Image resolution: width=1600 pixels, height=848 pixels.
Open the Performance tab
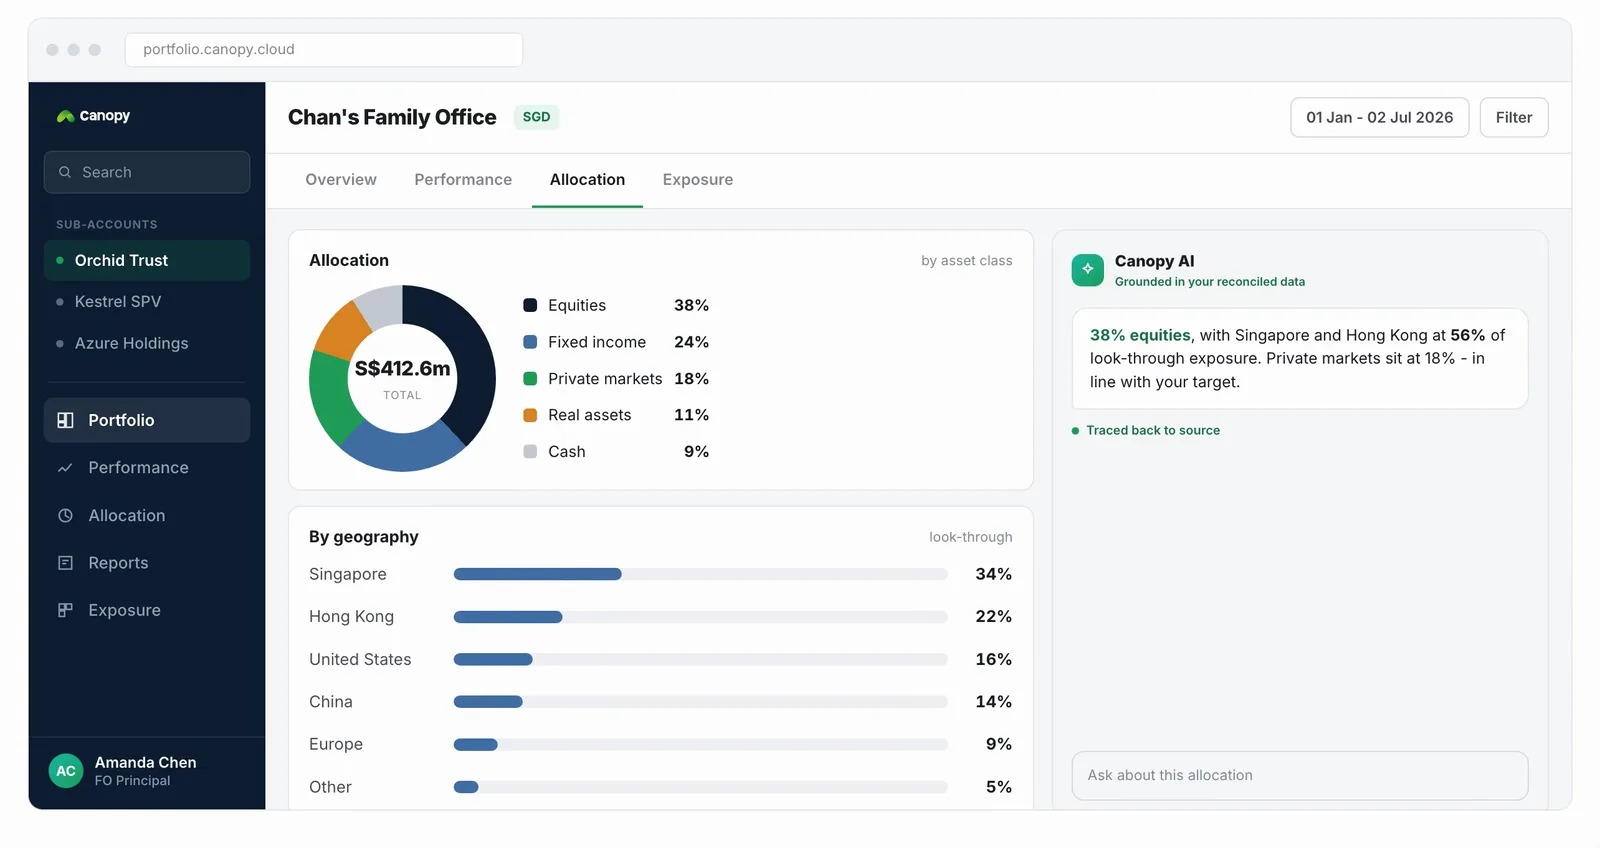pos(463,180)
